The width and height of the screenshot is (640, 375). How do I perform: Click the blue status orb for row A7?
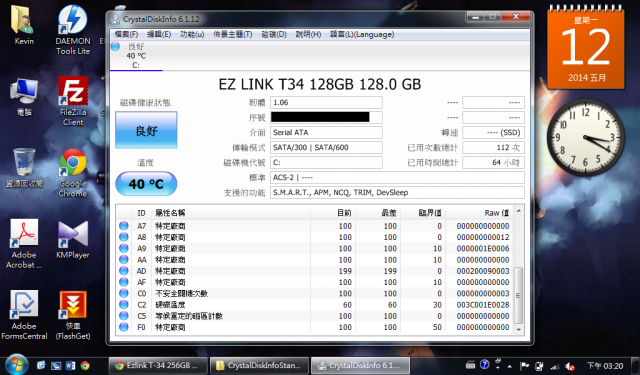click(x=124, y=226)
